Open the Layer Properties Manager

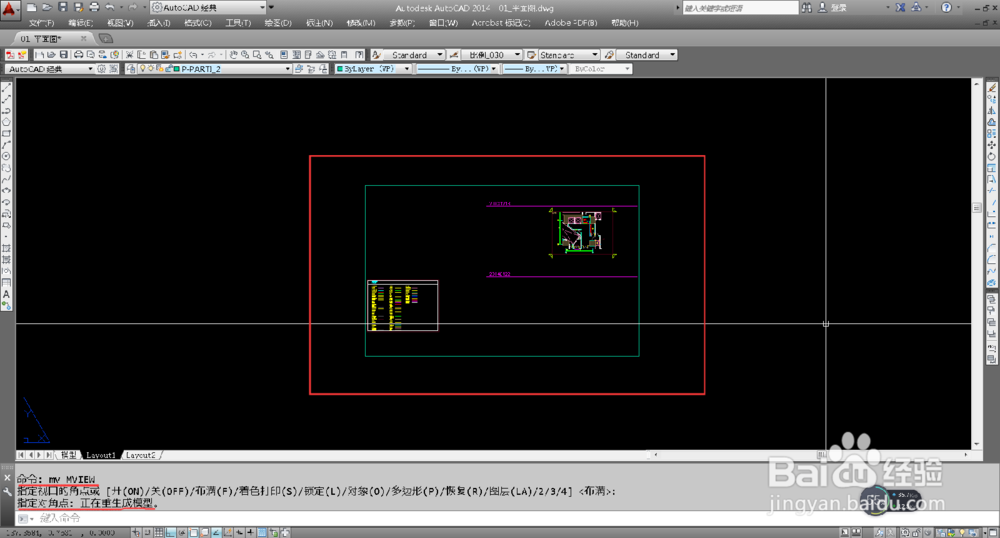pos(131,69)
